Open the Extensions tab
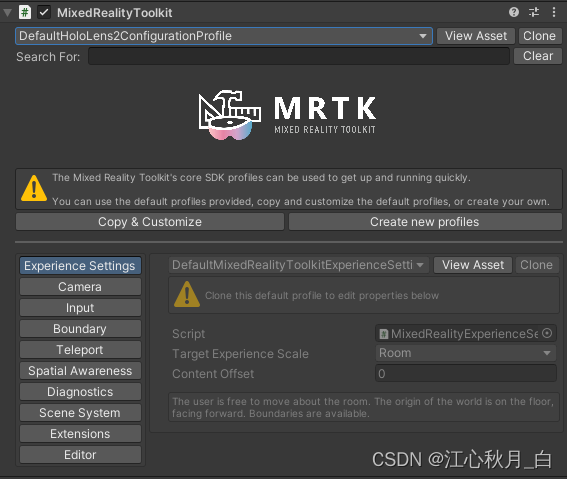Screen dimensions: 567x479 click(80, 433)
